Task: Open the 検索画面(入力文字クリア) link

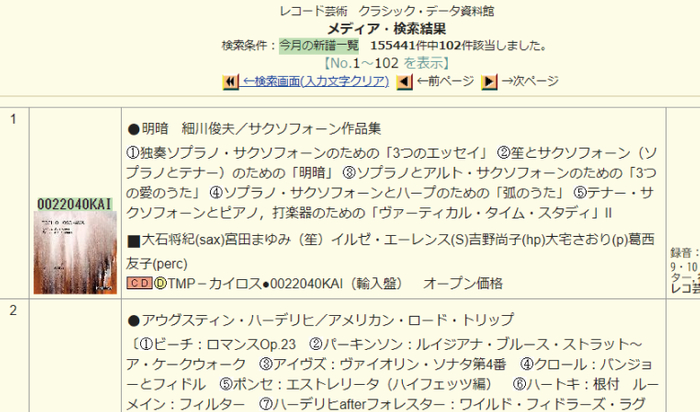Action: (316, 81)
